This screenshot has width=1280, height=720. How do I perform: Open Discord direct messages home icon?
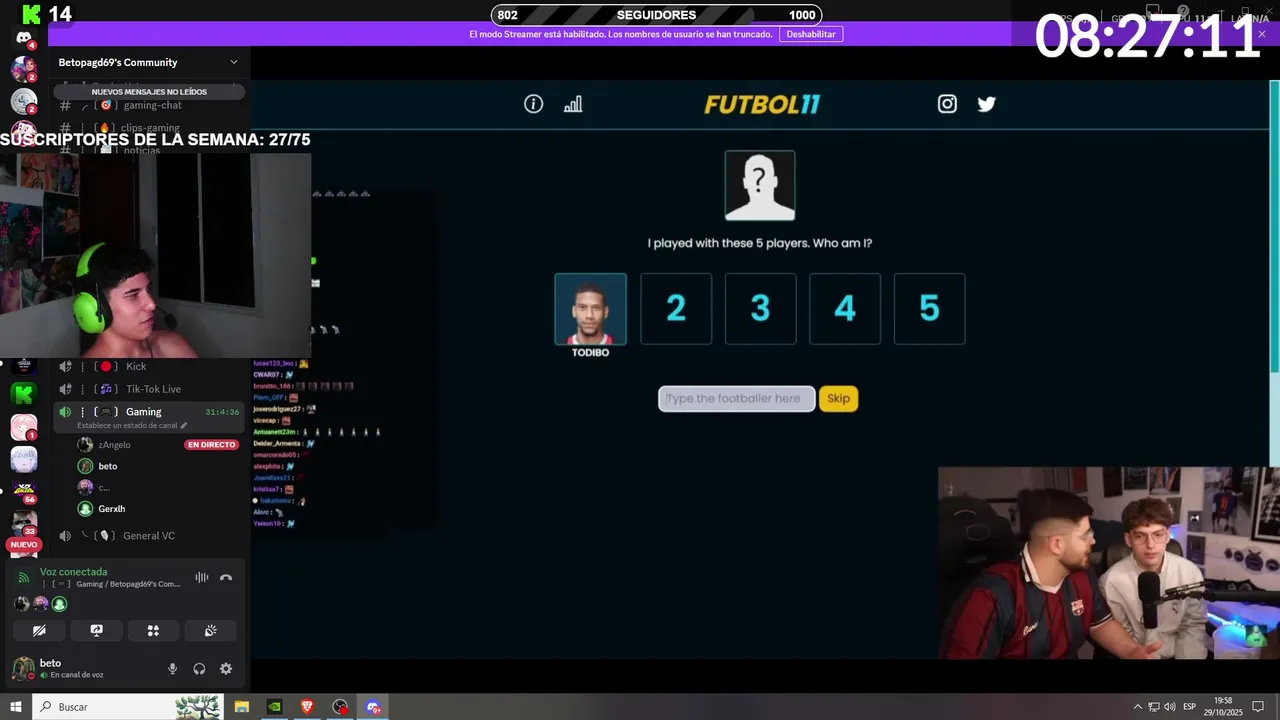click(24, 38)
